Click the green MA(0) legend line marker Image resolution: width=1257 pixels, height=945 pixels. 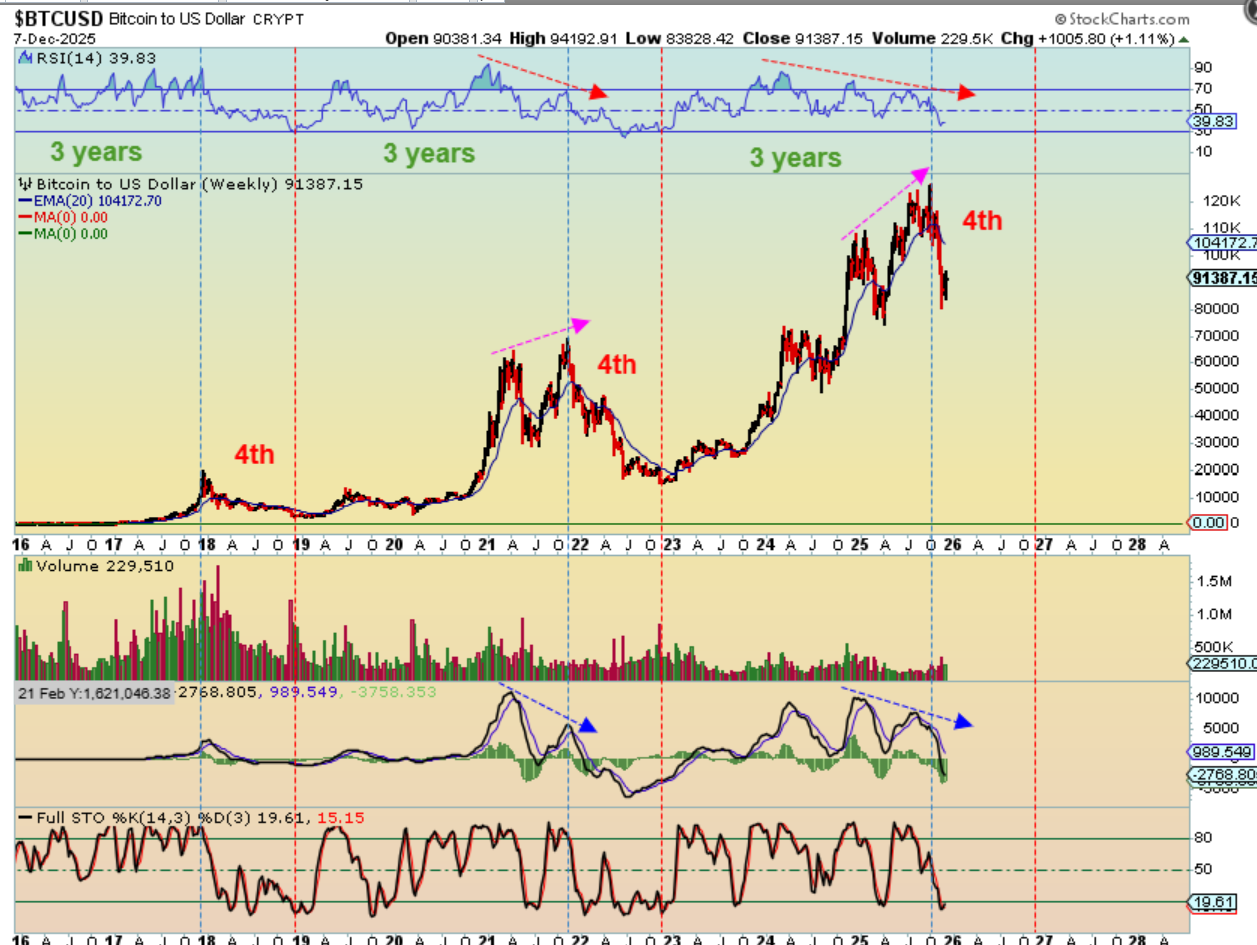[26, 233]
